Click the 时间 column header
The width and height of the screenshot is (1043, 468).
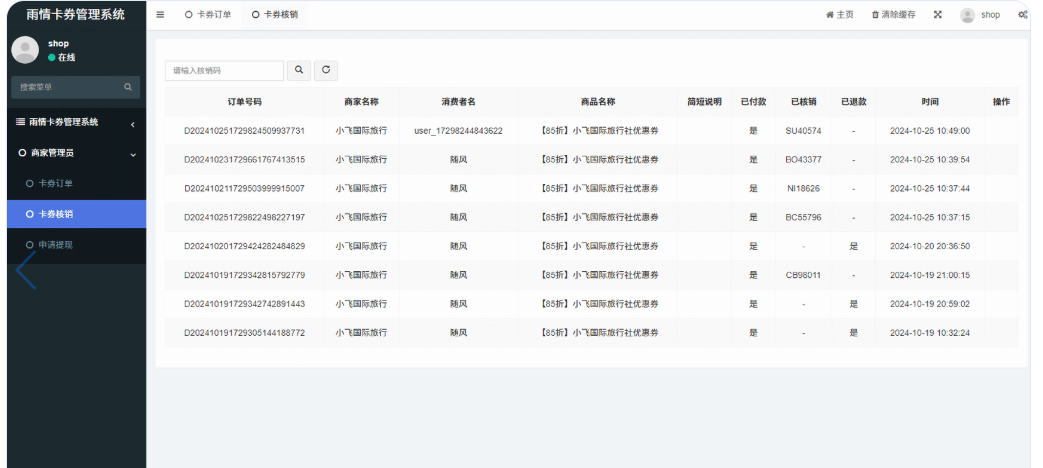(929, 102)
